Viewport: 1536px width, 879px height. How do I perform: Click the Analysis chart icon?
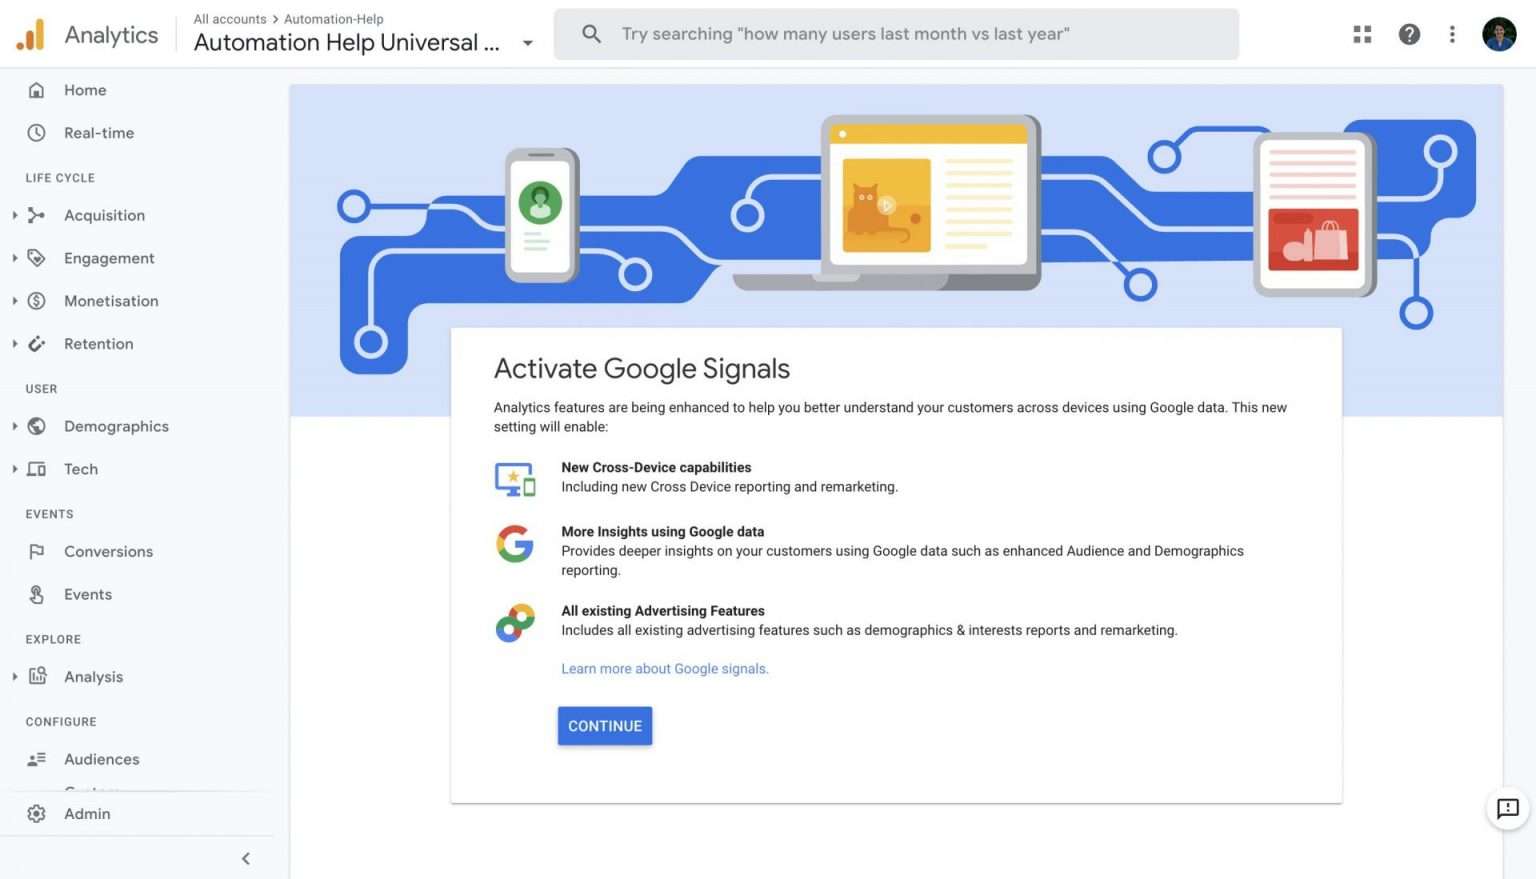[37, 676]
